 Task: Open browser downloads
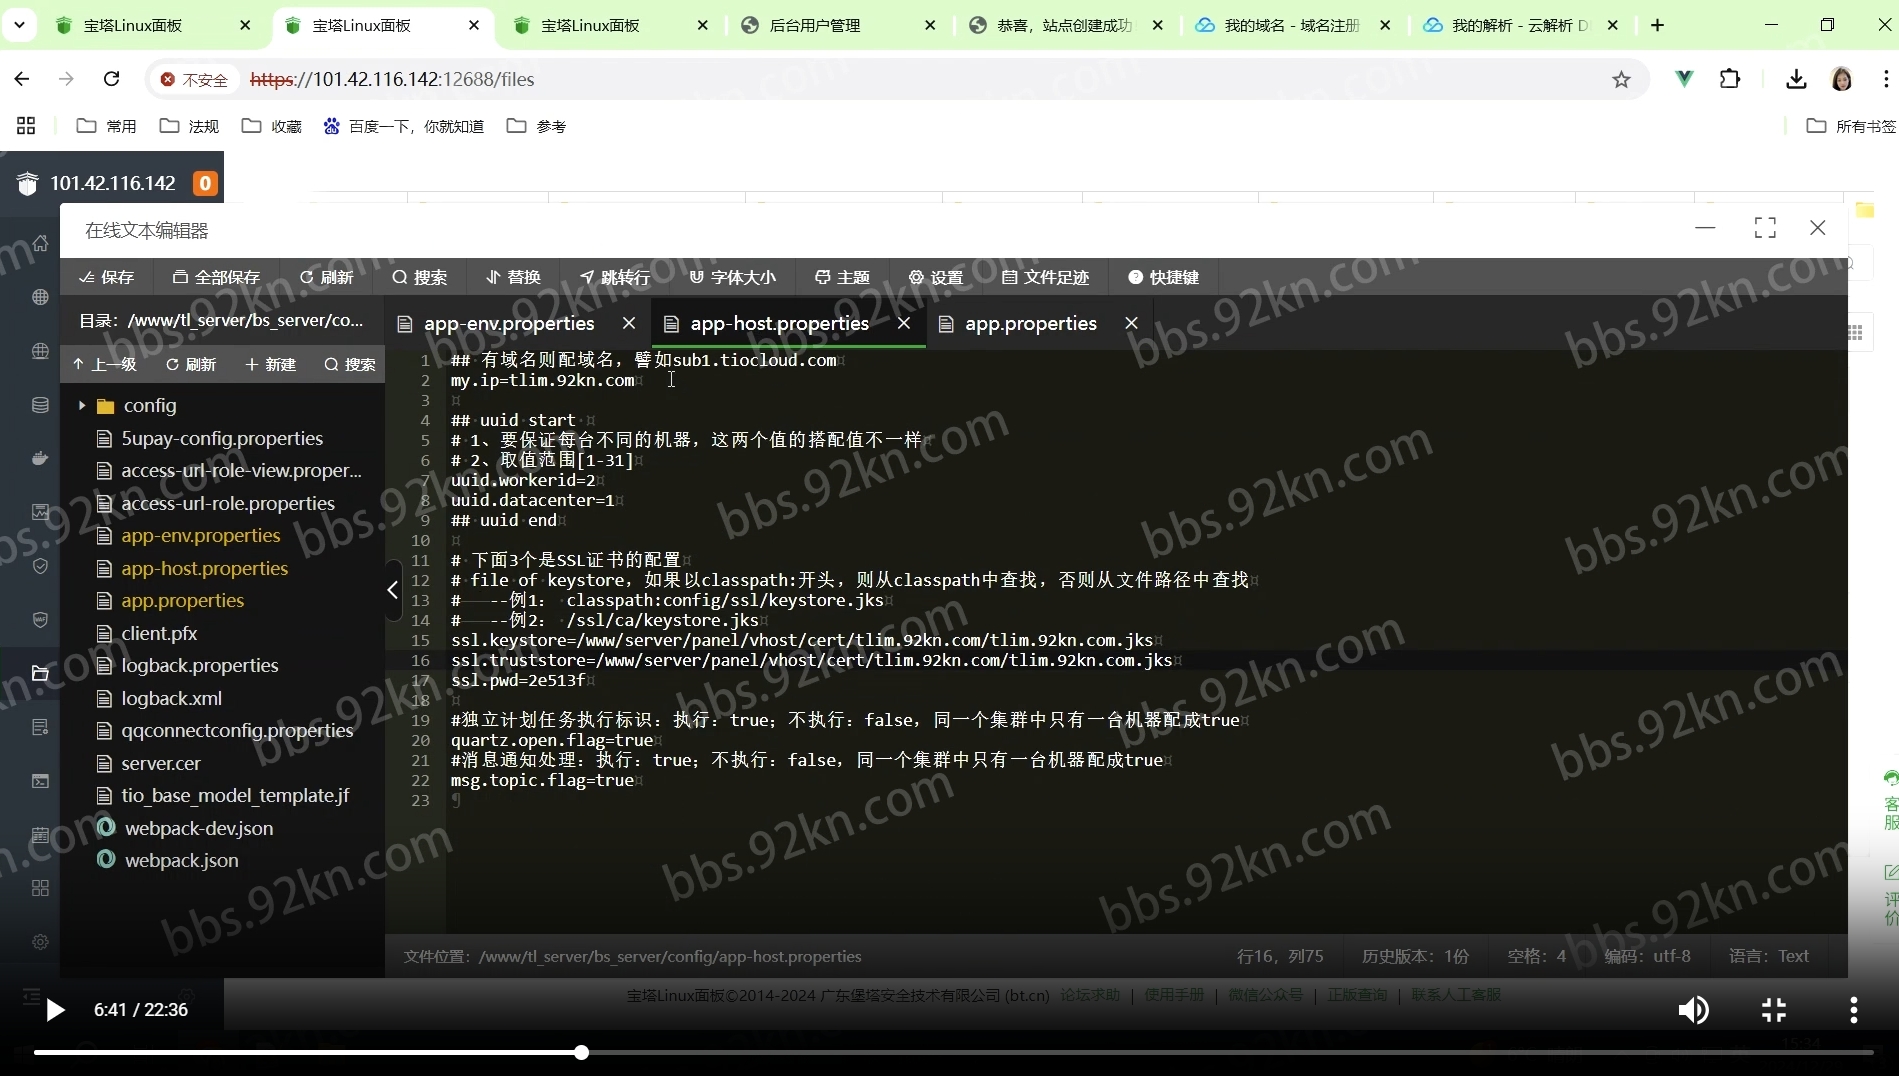click(x=1796, y=79)
